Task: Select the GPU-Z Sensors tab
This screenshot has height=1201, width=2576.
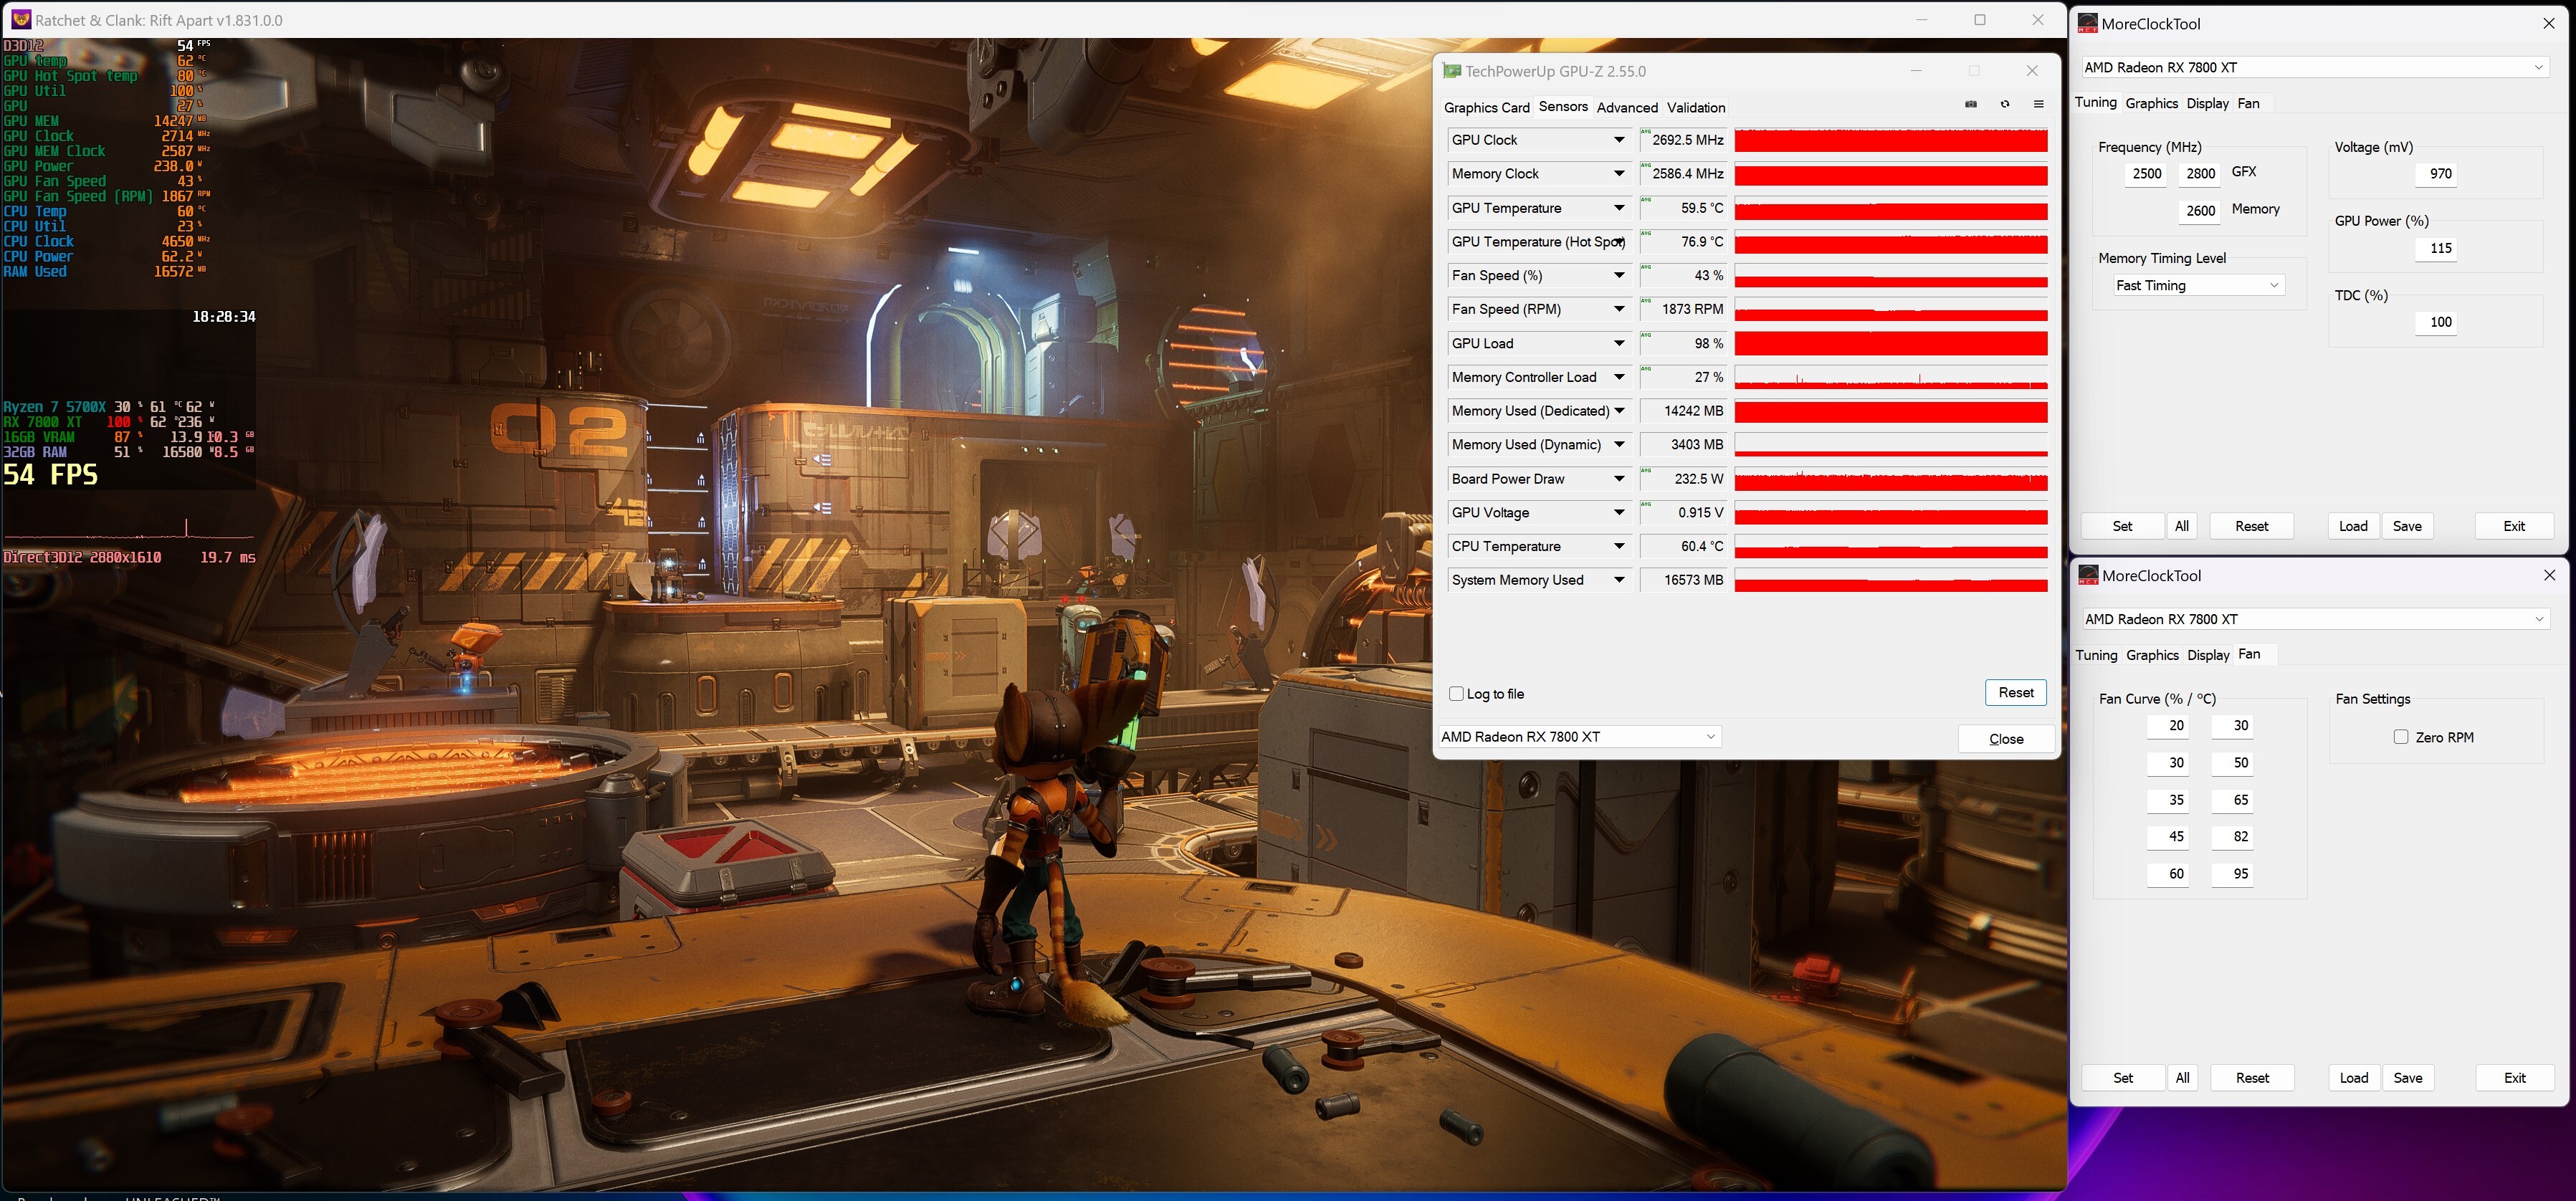Action: (x=1563, y=106)
